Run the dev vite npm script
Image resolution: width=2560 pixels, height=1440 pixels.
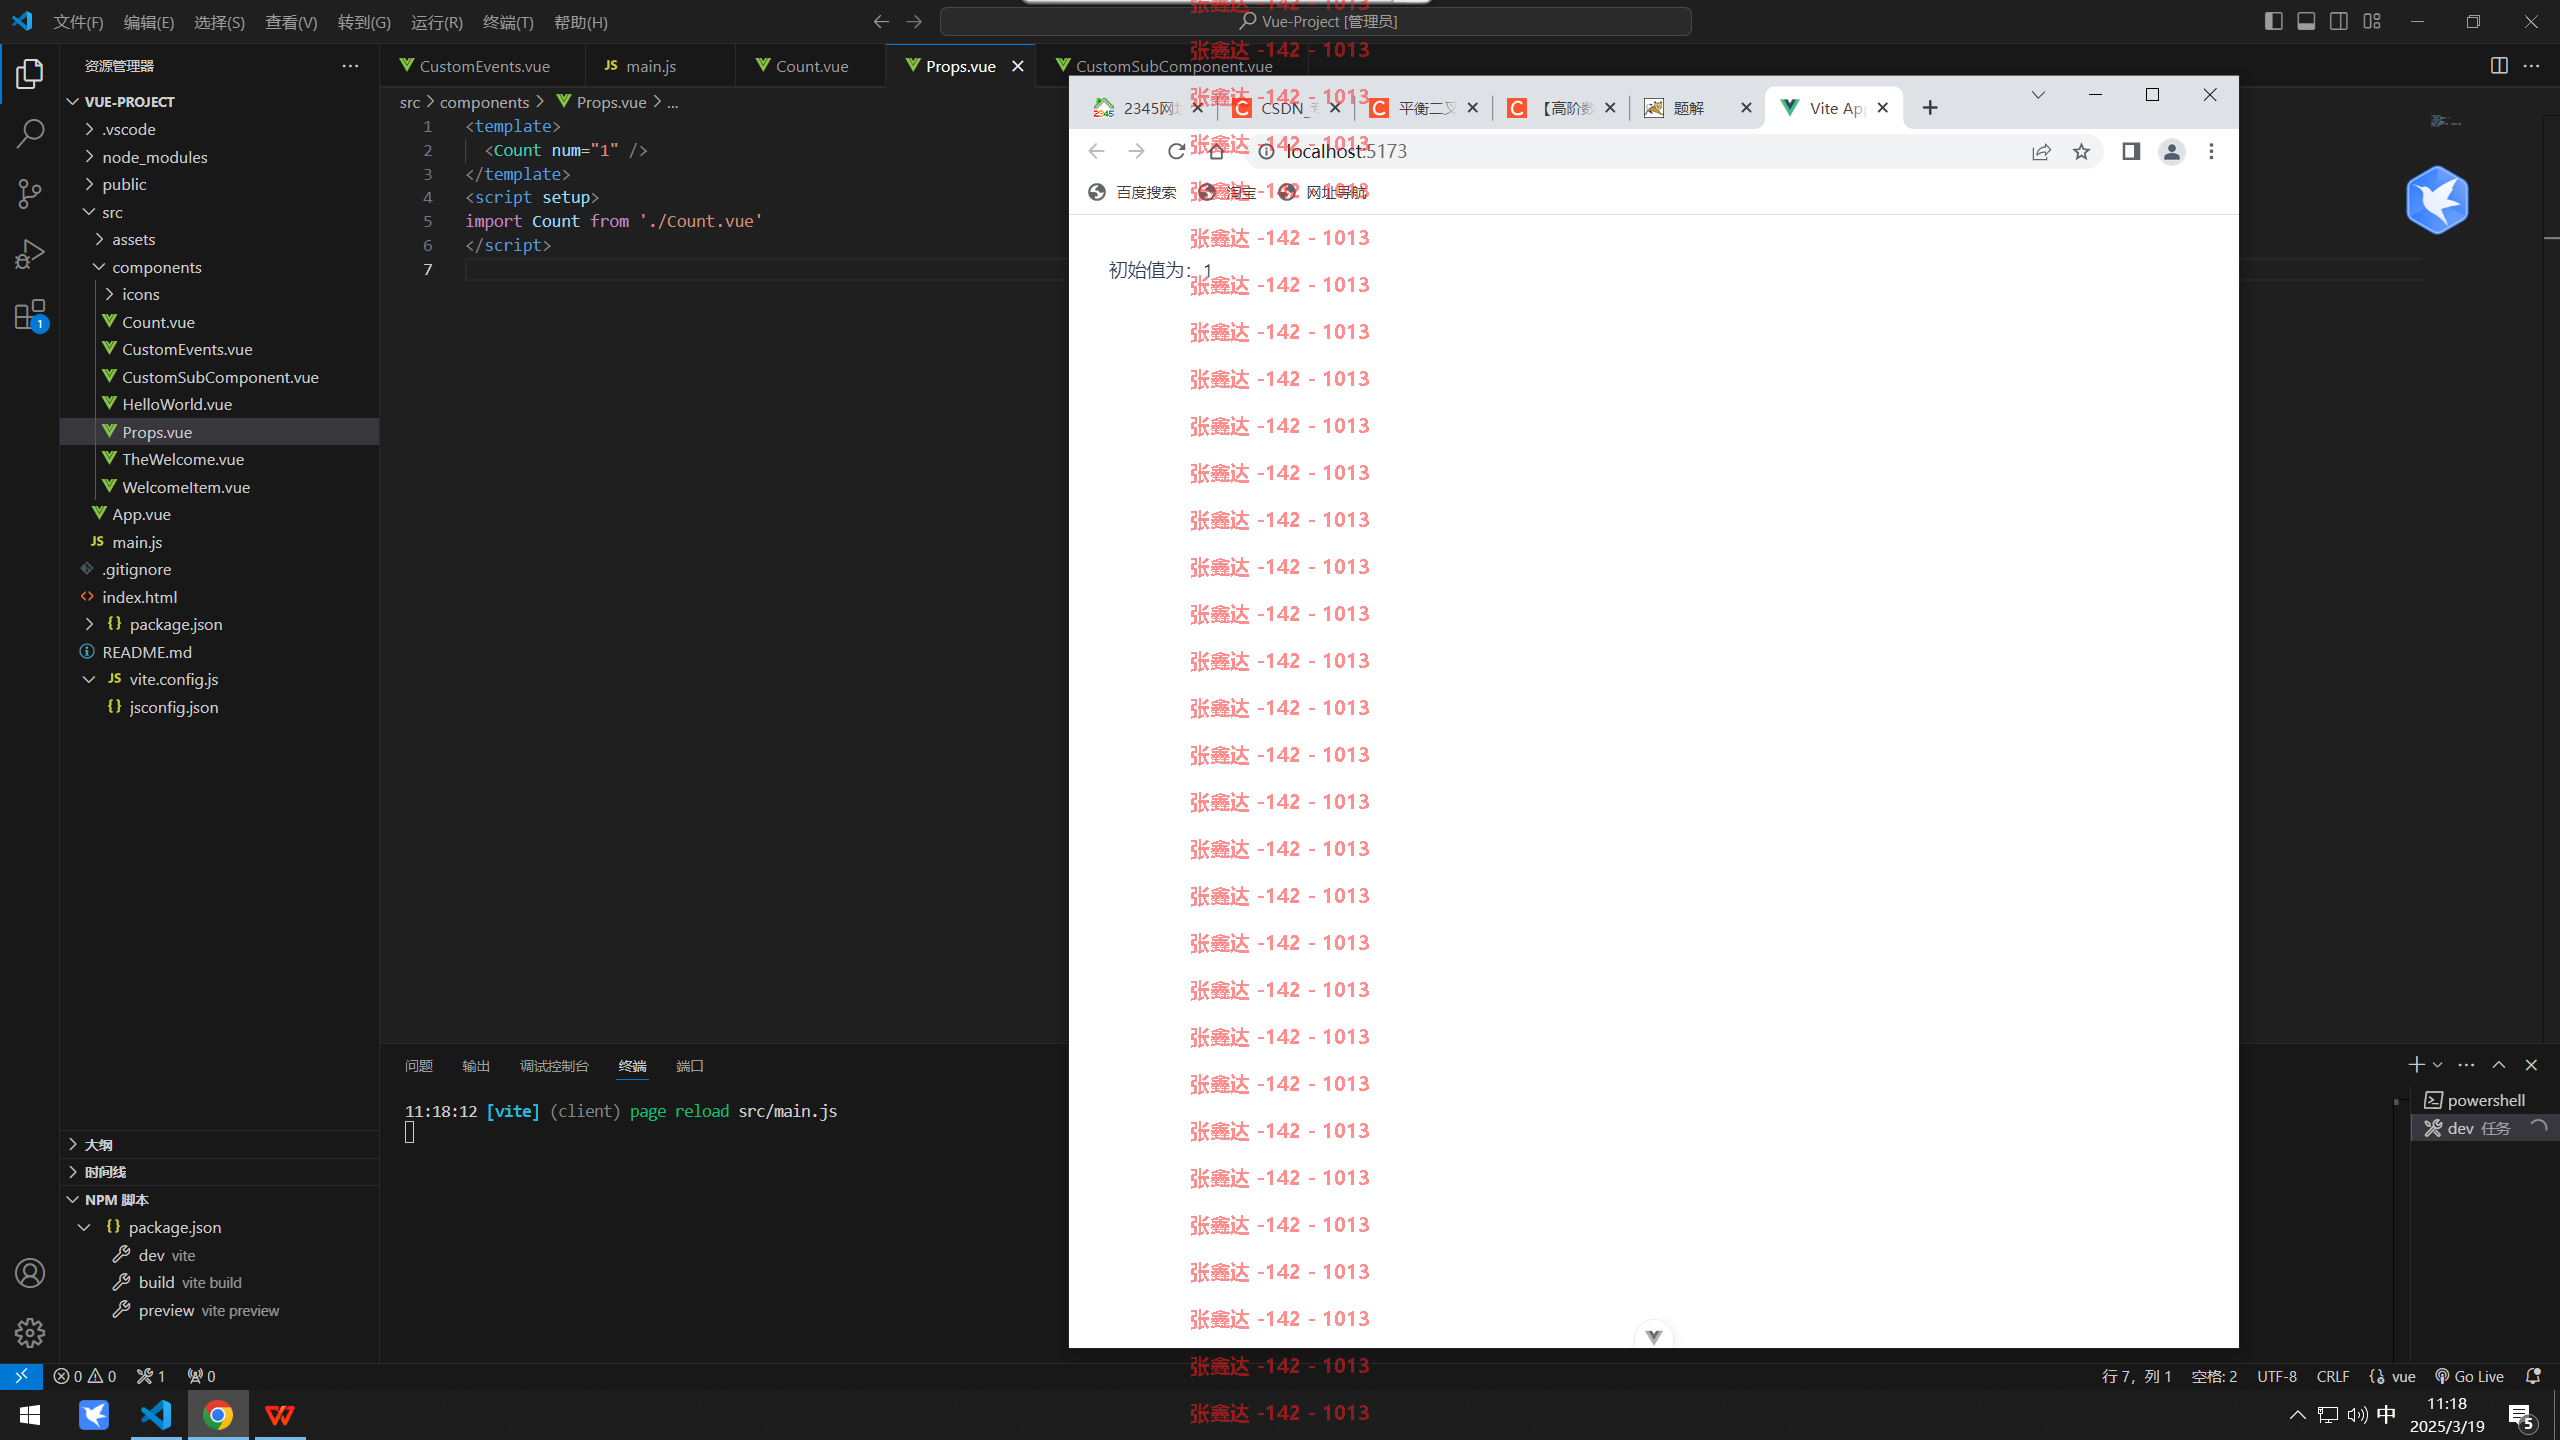(219, 1255)
